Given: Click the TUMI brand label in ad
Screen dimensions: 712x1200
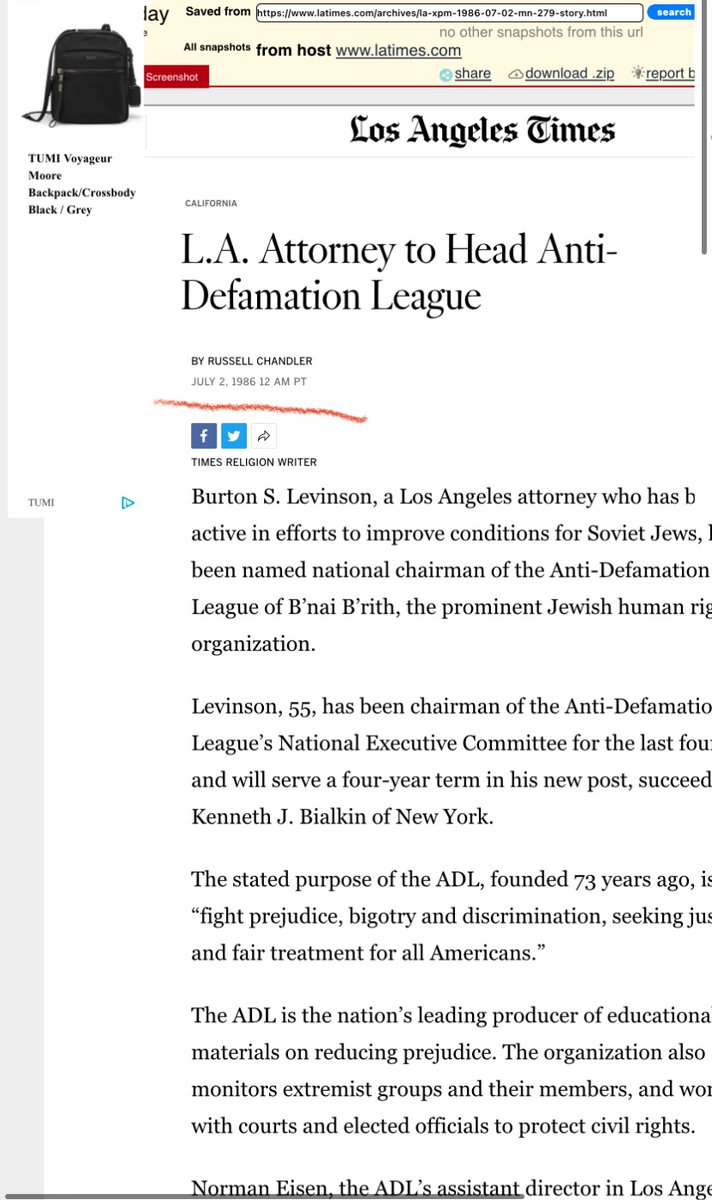Looking at the screenshot, I should pyautogui.click(x=41, y=503).
